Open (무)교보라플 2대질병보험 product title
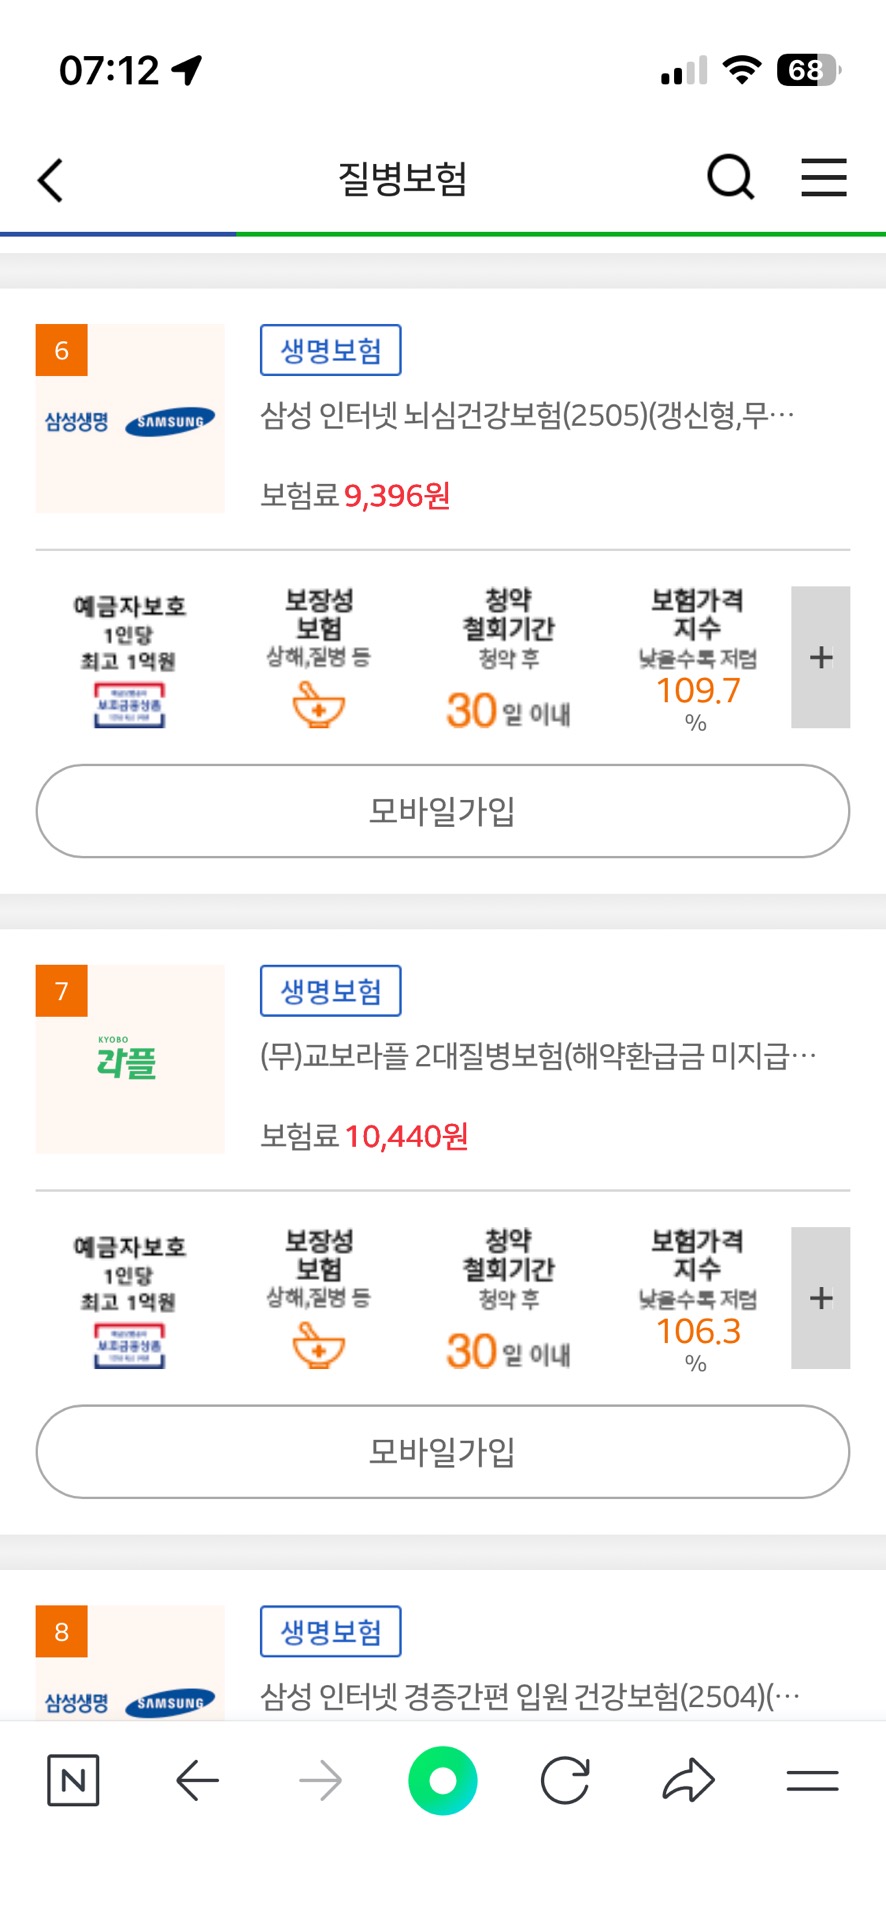The height and width of the screenshot is (1920, 886). pyautogui.click(x=538, y=1056)
